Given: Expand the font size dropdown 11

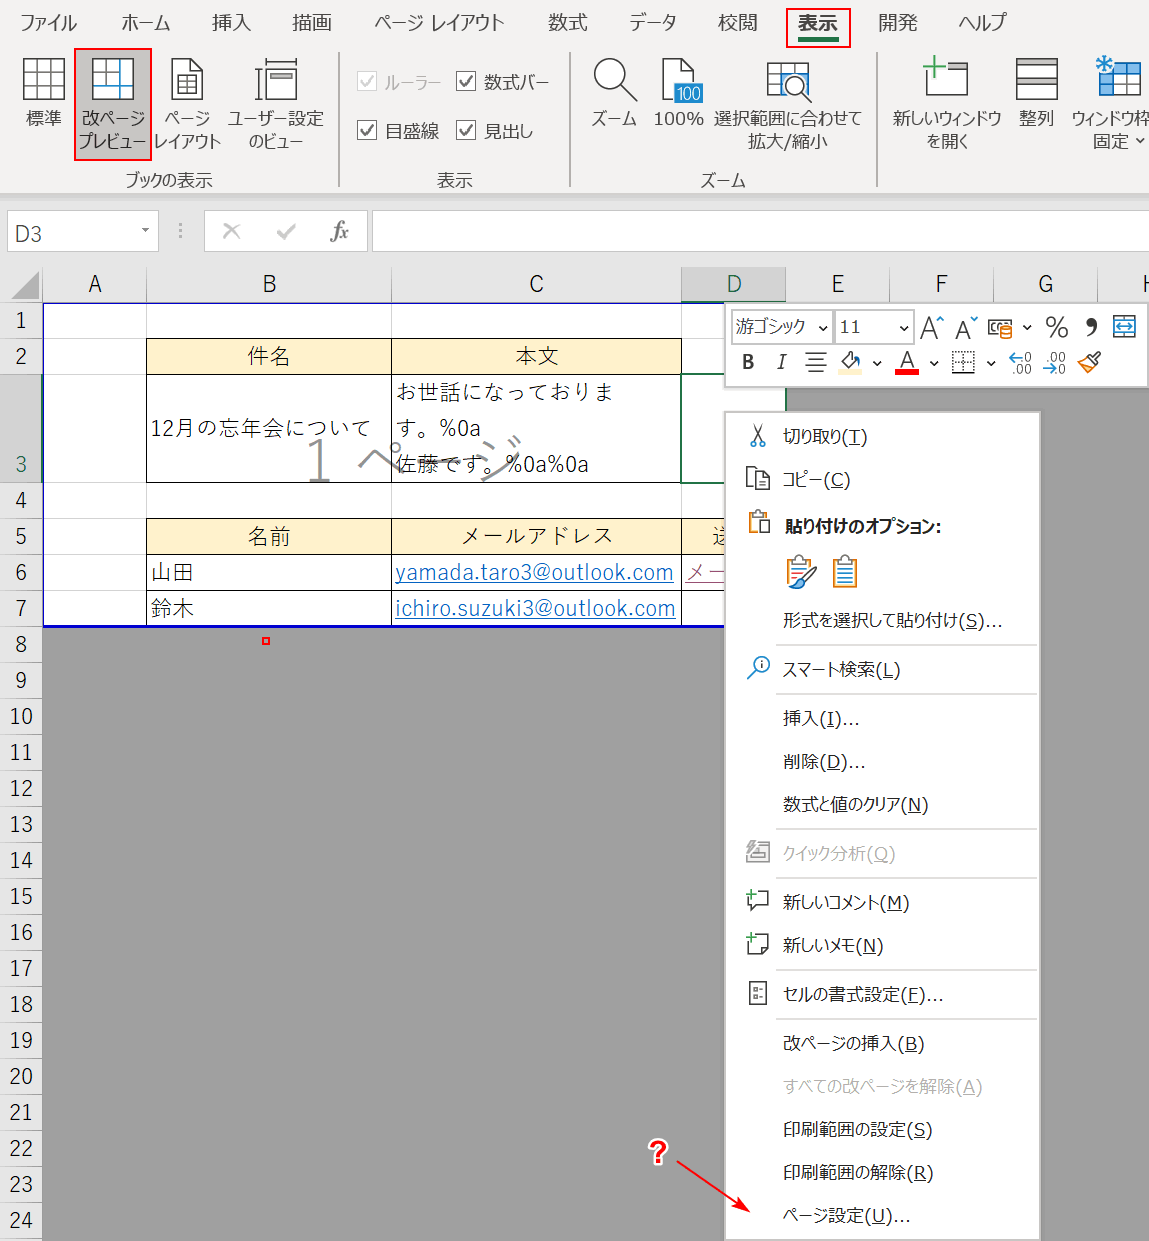Looking at the screenshot, I should 904,328.
